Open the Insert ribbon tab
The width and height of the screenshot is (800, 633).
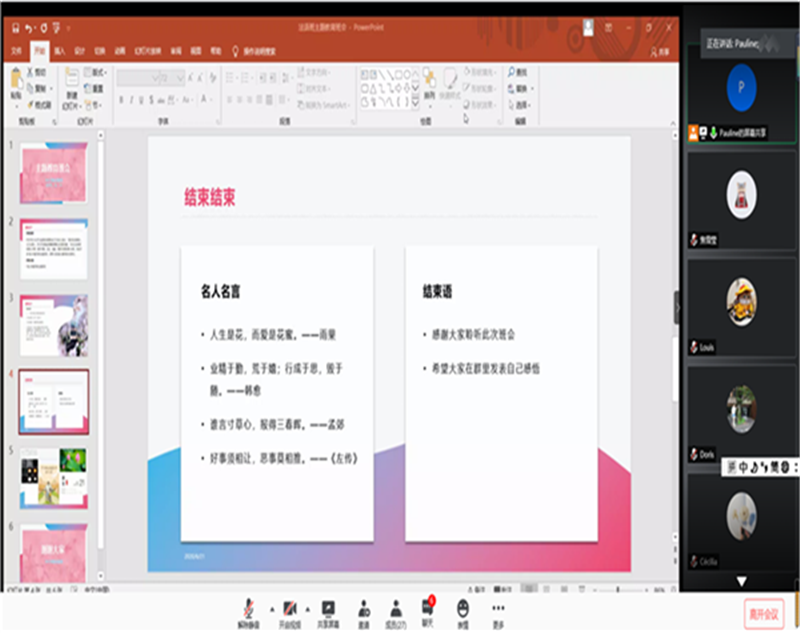60,50
